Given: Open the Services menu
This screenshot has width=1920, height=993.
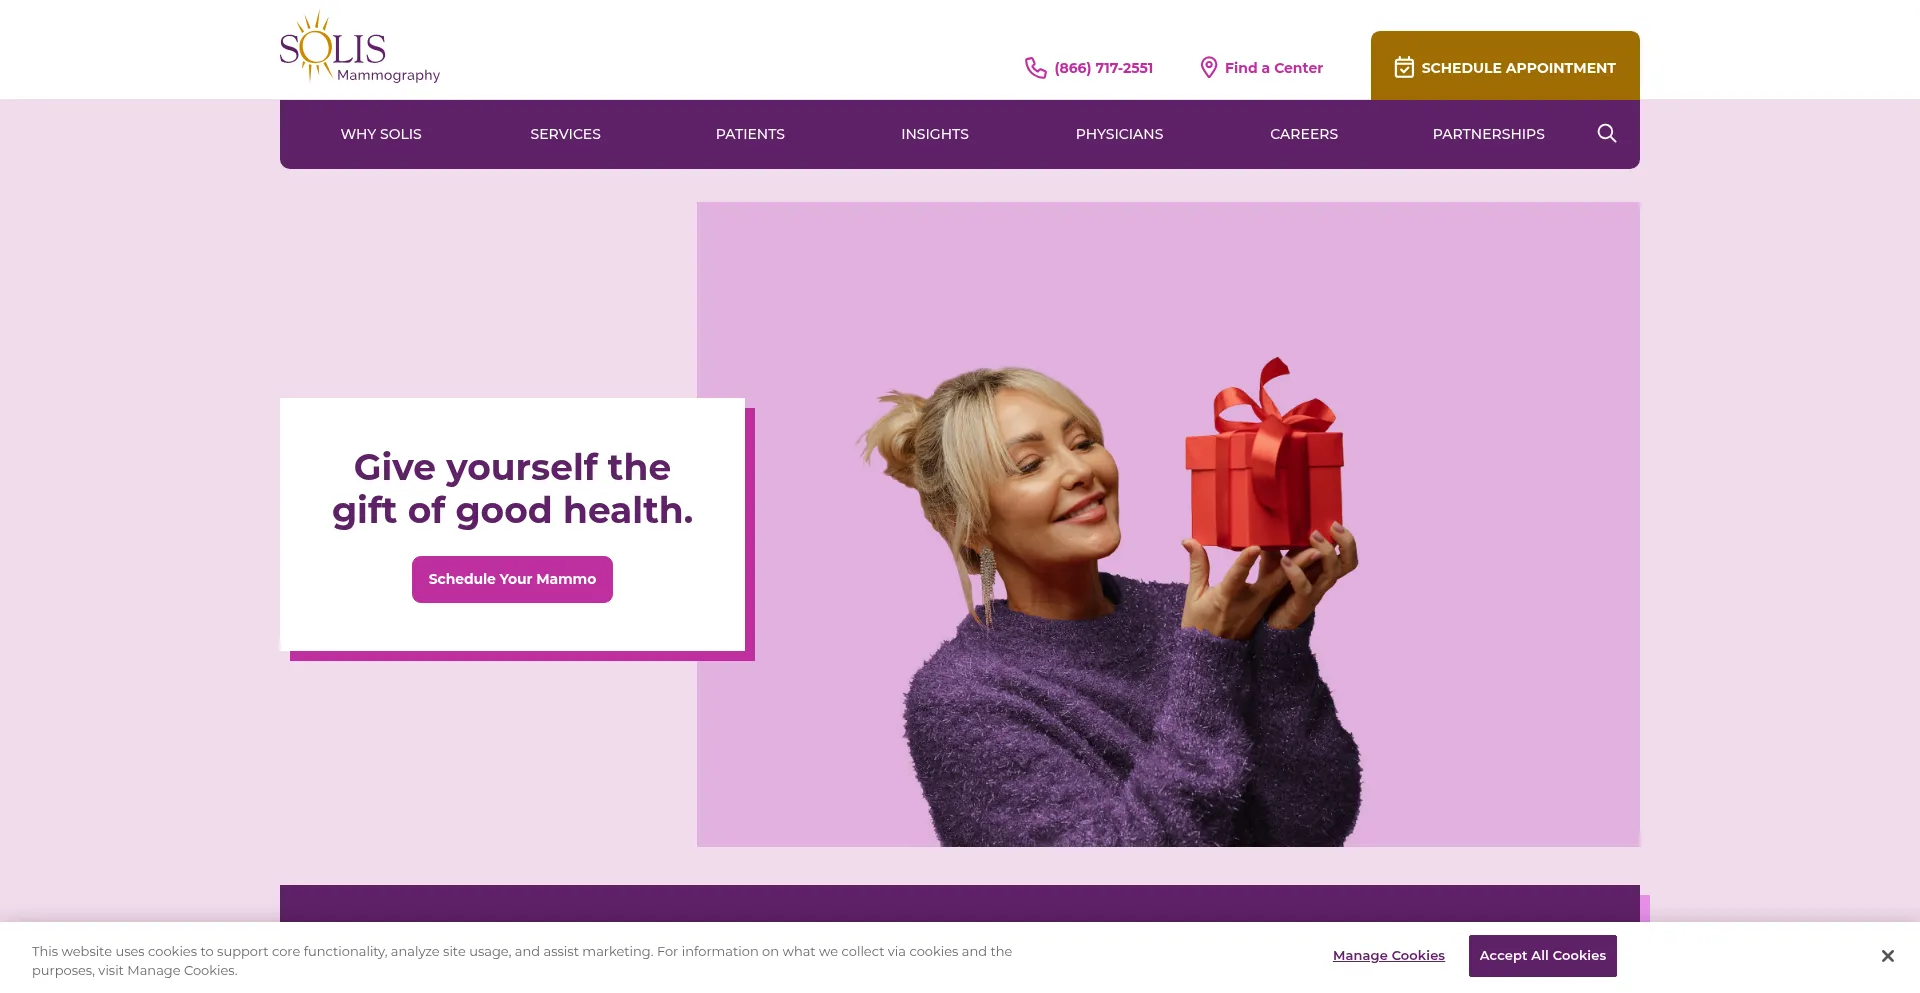Looking at the screenshot, I should pos(565,134).
